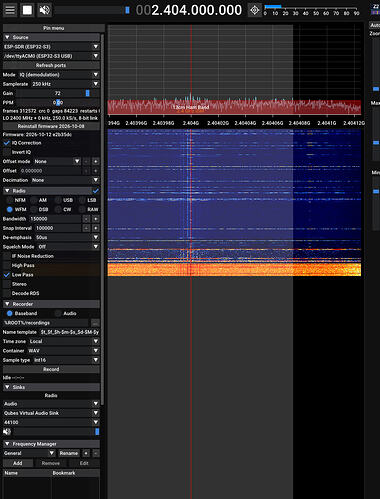Open the Decimation dropdown
The height and width of the screenshot is (499, 380).
click(65, 180)
